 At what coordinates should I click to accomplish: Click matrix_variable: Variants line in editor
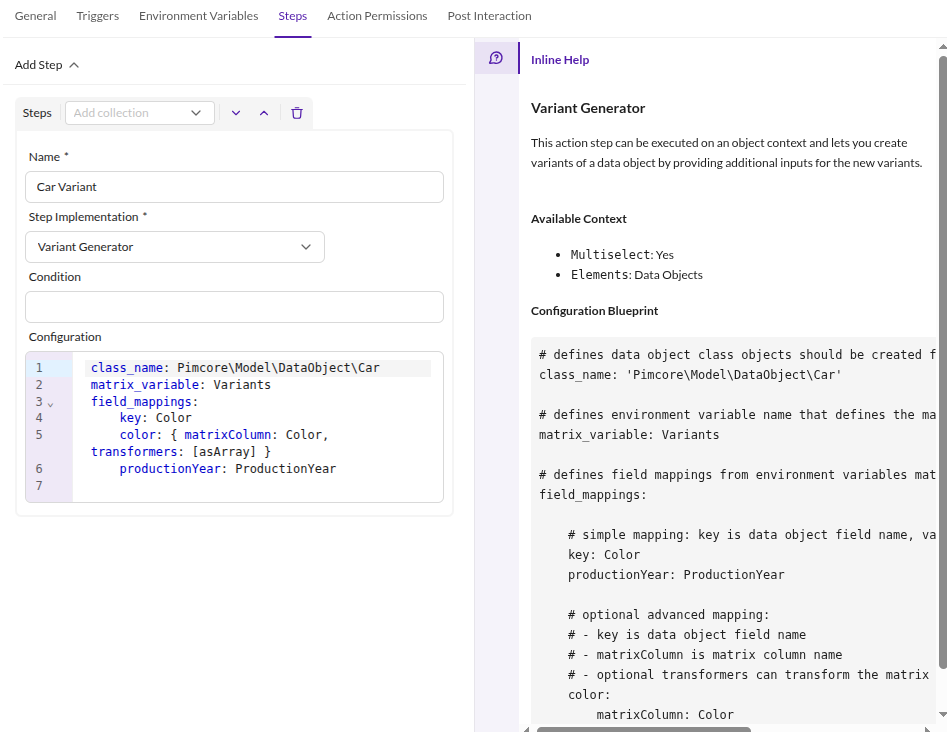click(181, 385)
